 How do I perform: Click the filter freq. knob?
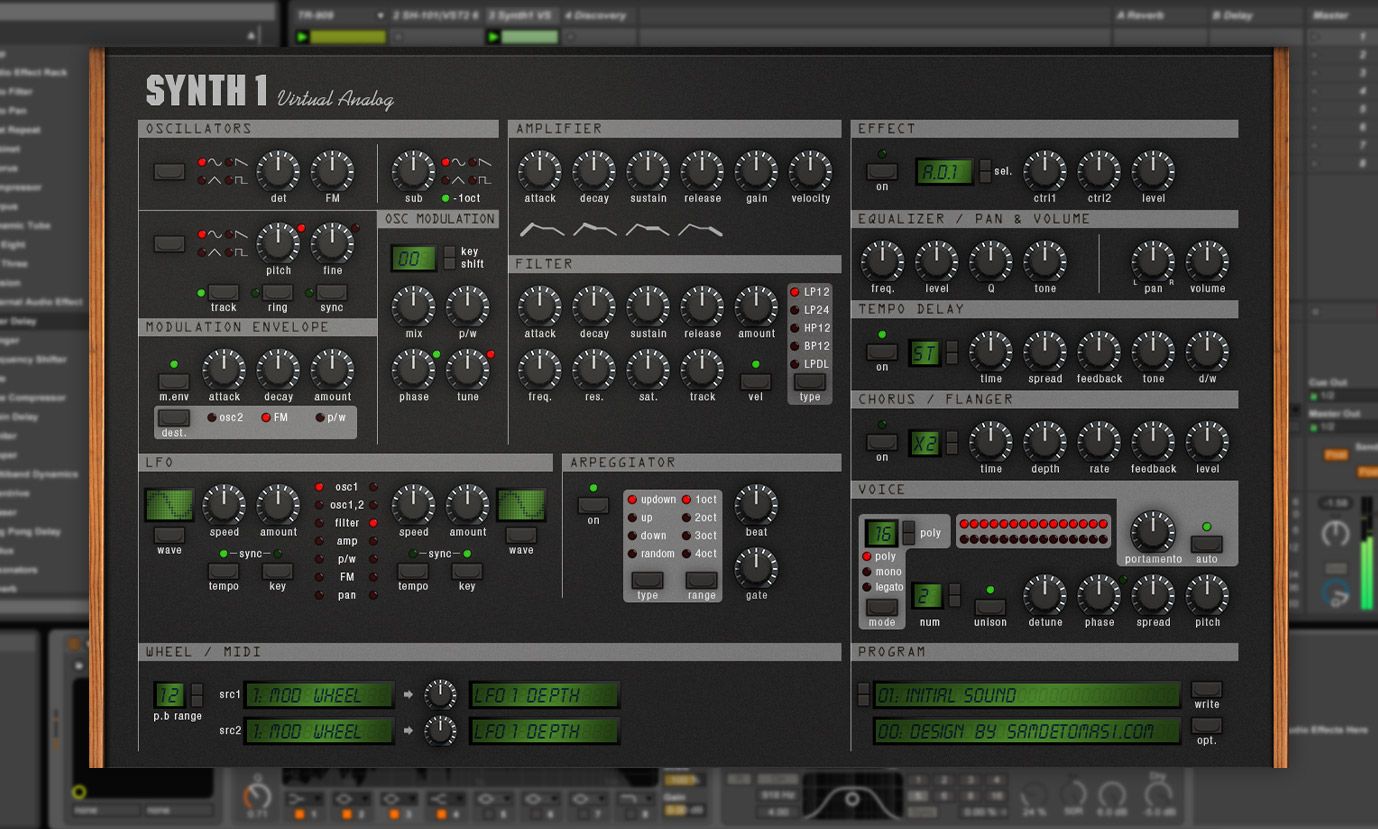pyautogui.click(x=540, y=370)
